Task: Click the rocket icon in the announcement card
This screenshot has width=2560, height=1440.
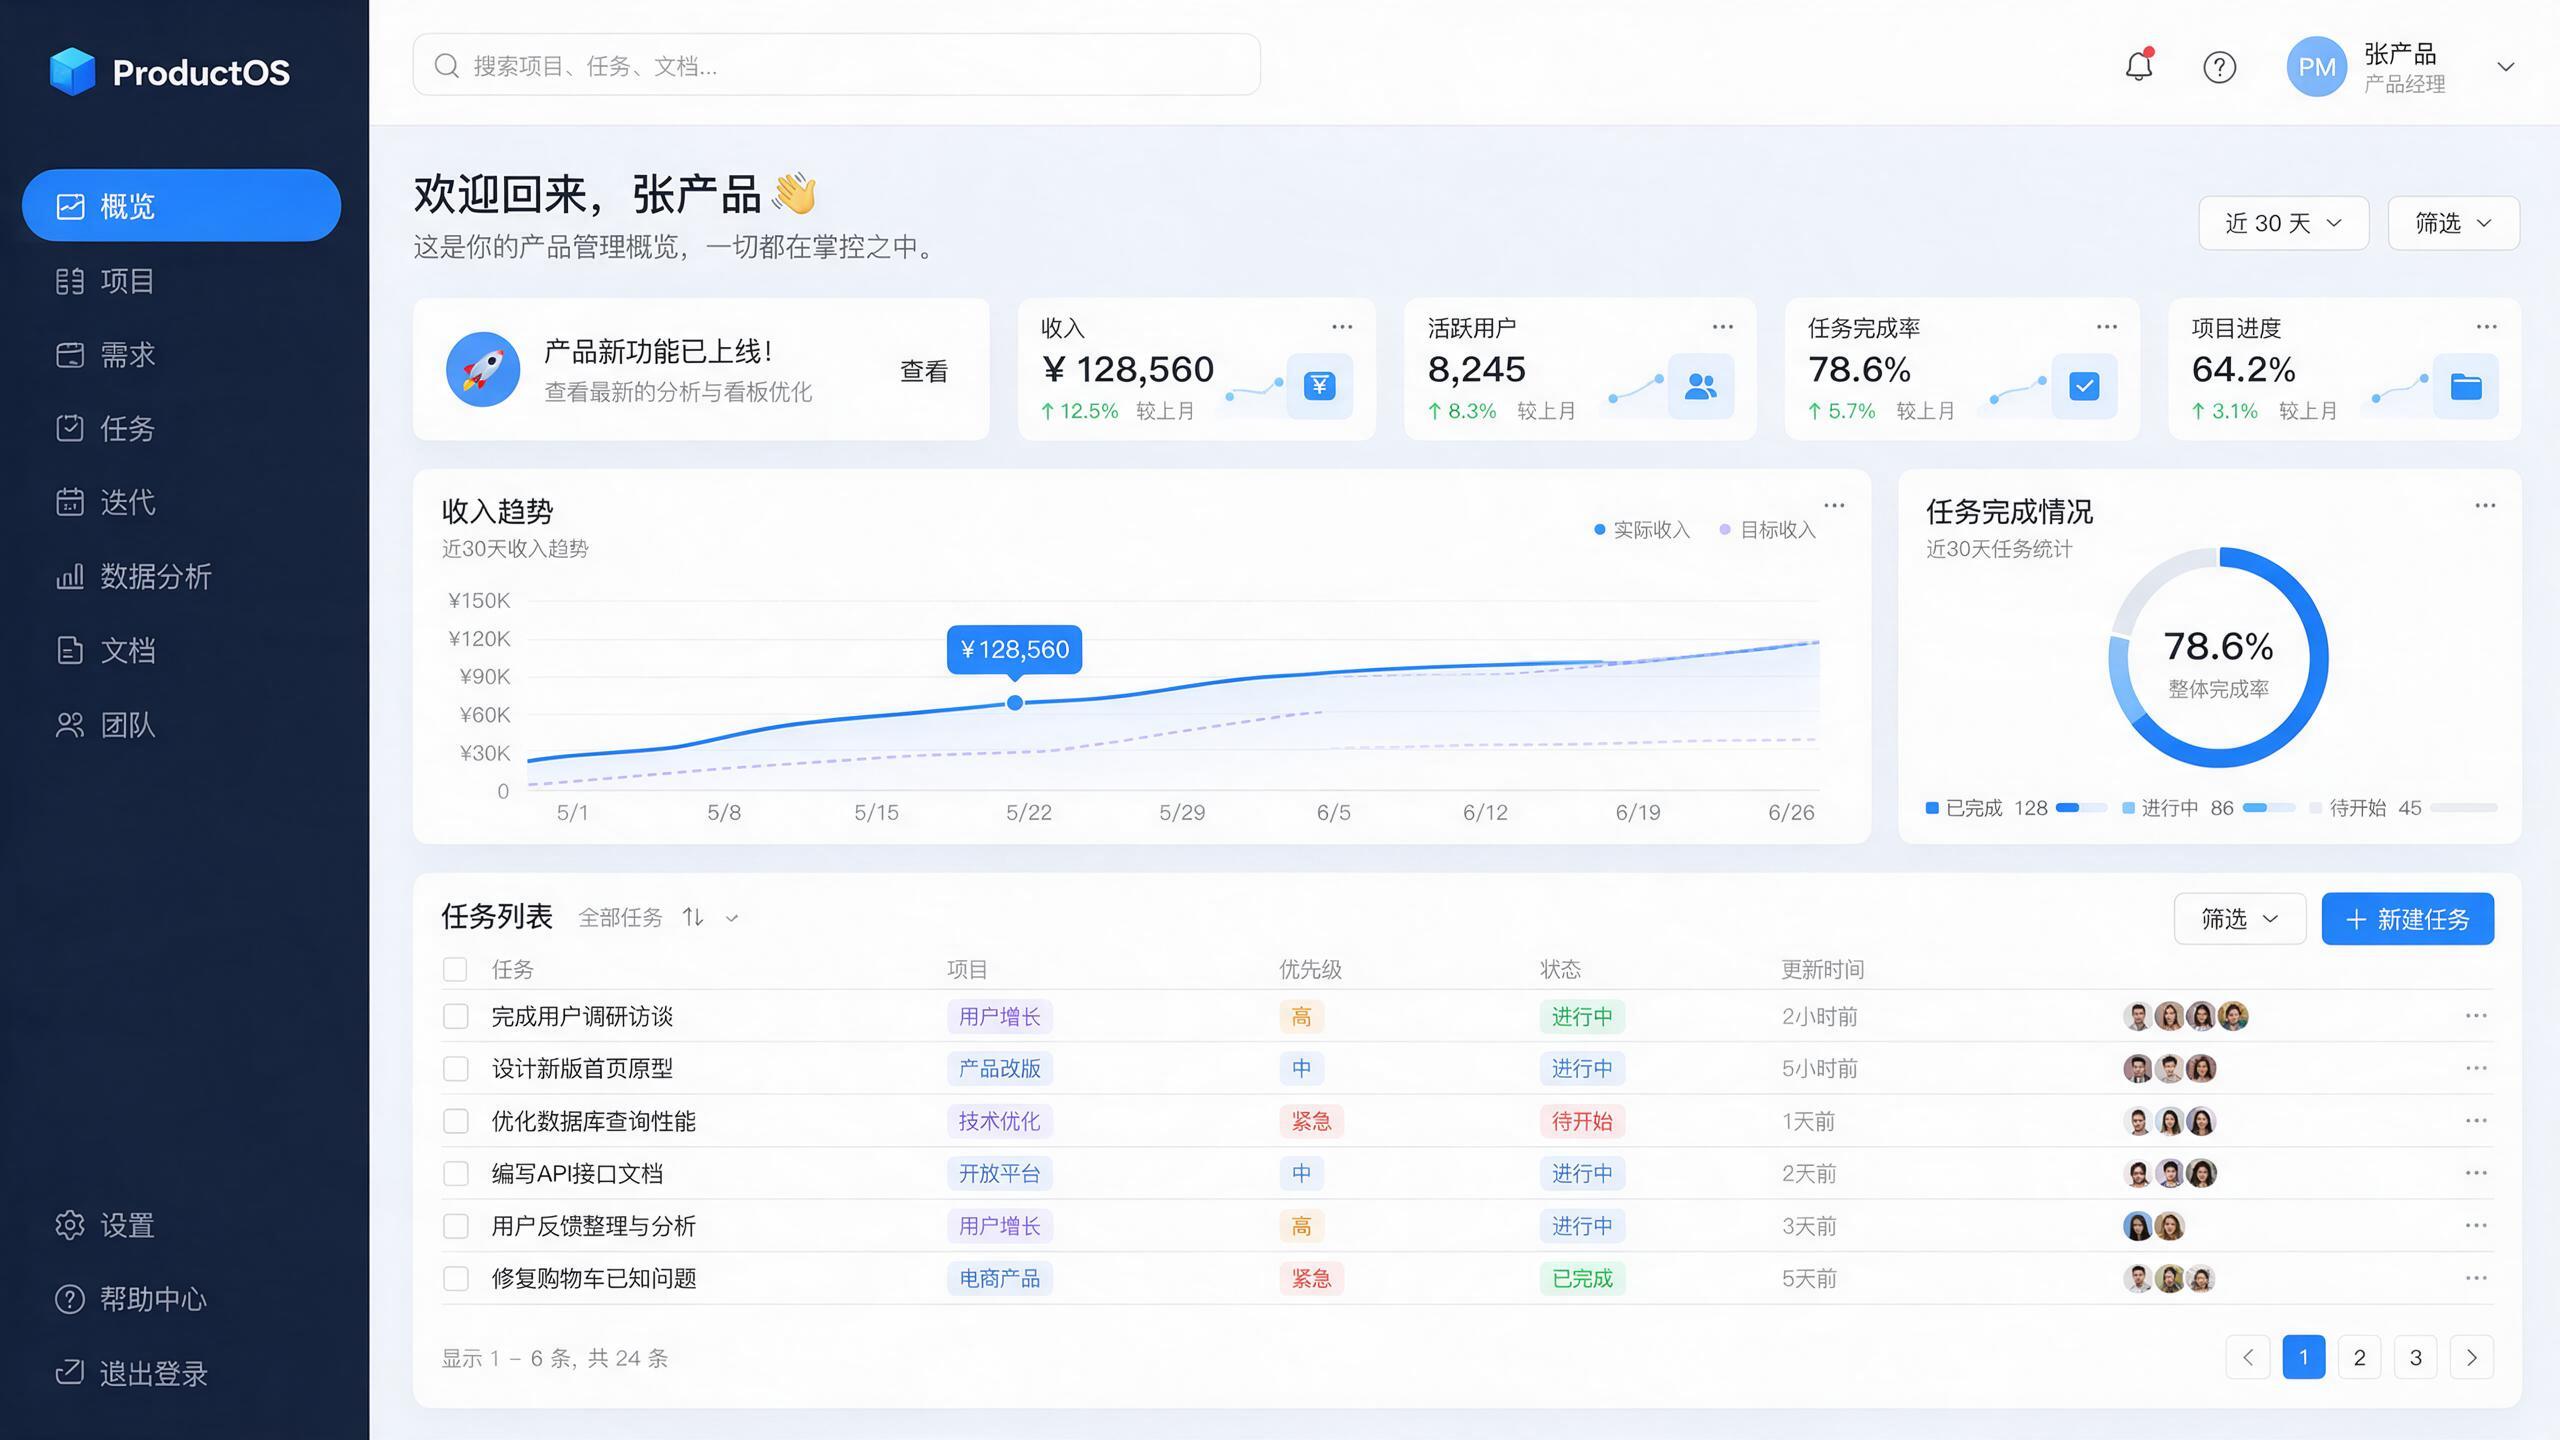Action: pyautogui.click(x=483, y=369)
